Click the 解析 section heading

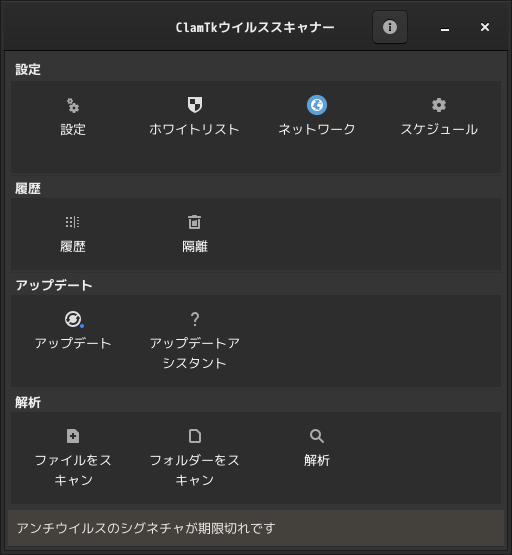coord(28,402)
